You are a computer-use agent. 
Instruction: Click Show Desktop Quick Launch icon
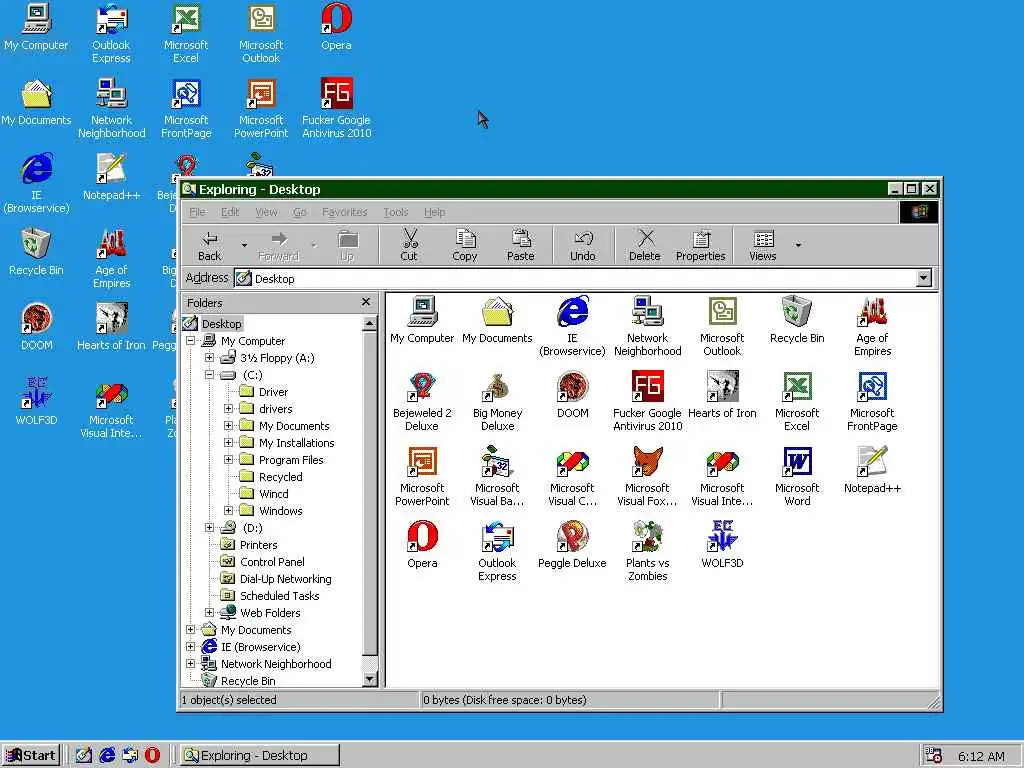click(84, 756)
